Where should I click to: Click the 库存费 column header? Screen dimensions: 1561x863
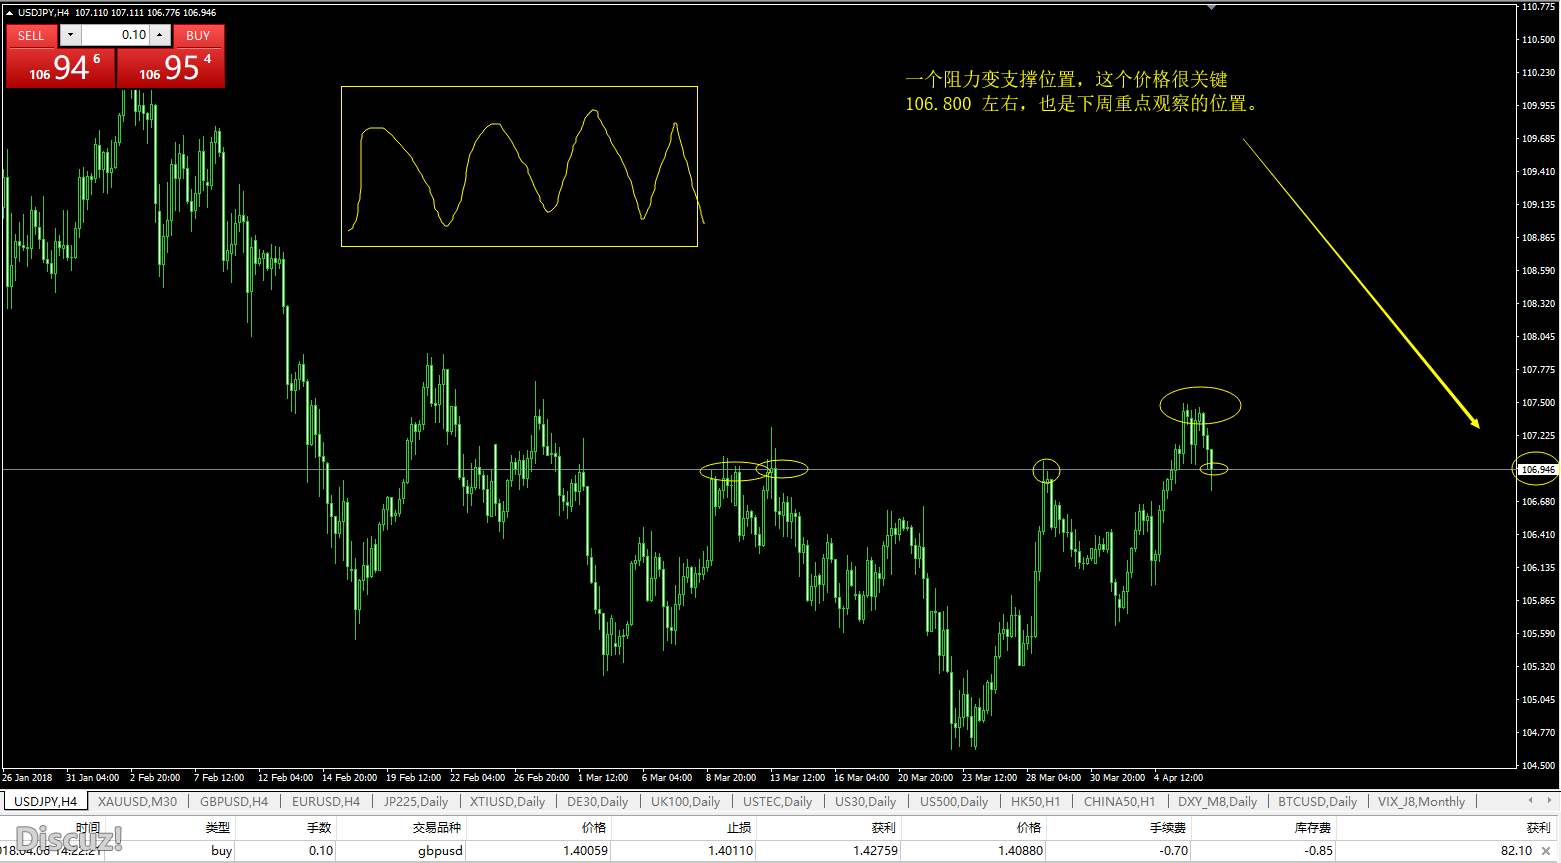point(1313,827)
